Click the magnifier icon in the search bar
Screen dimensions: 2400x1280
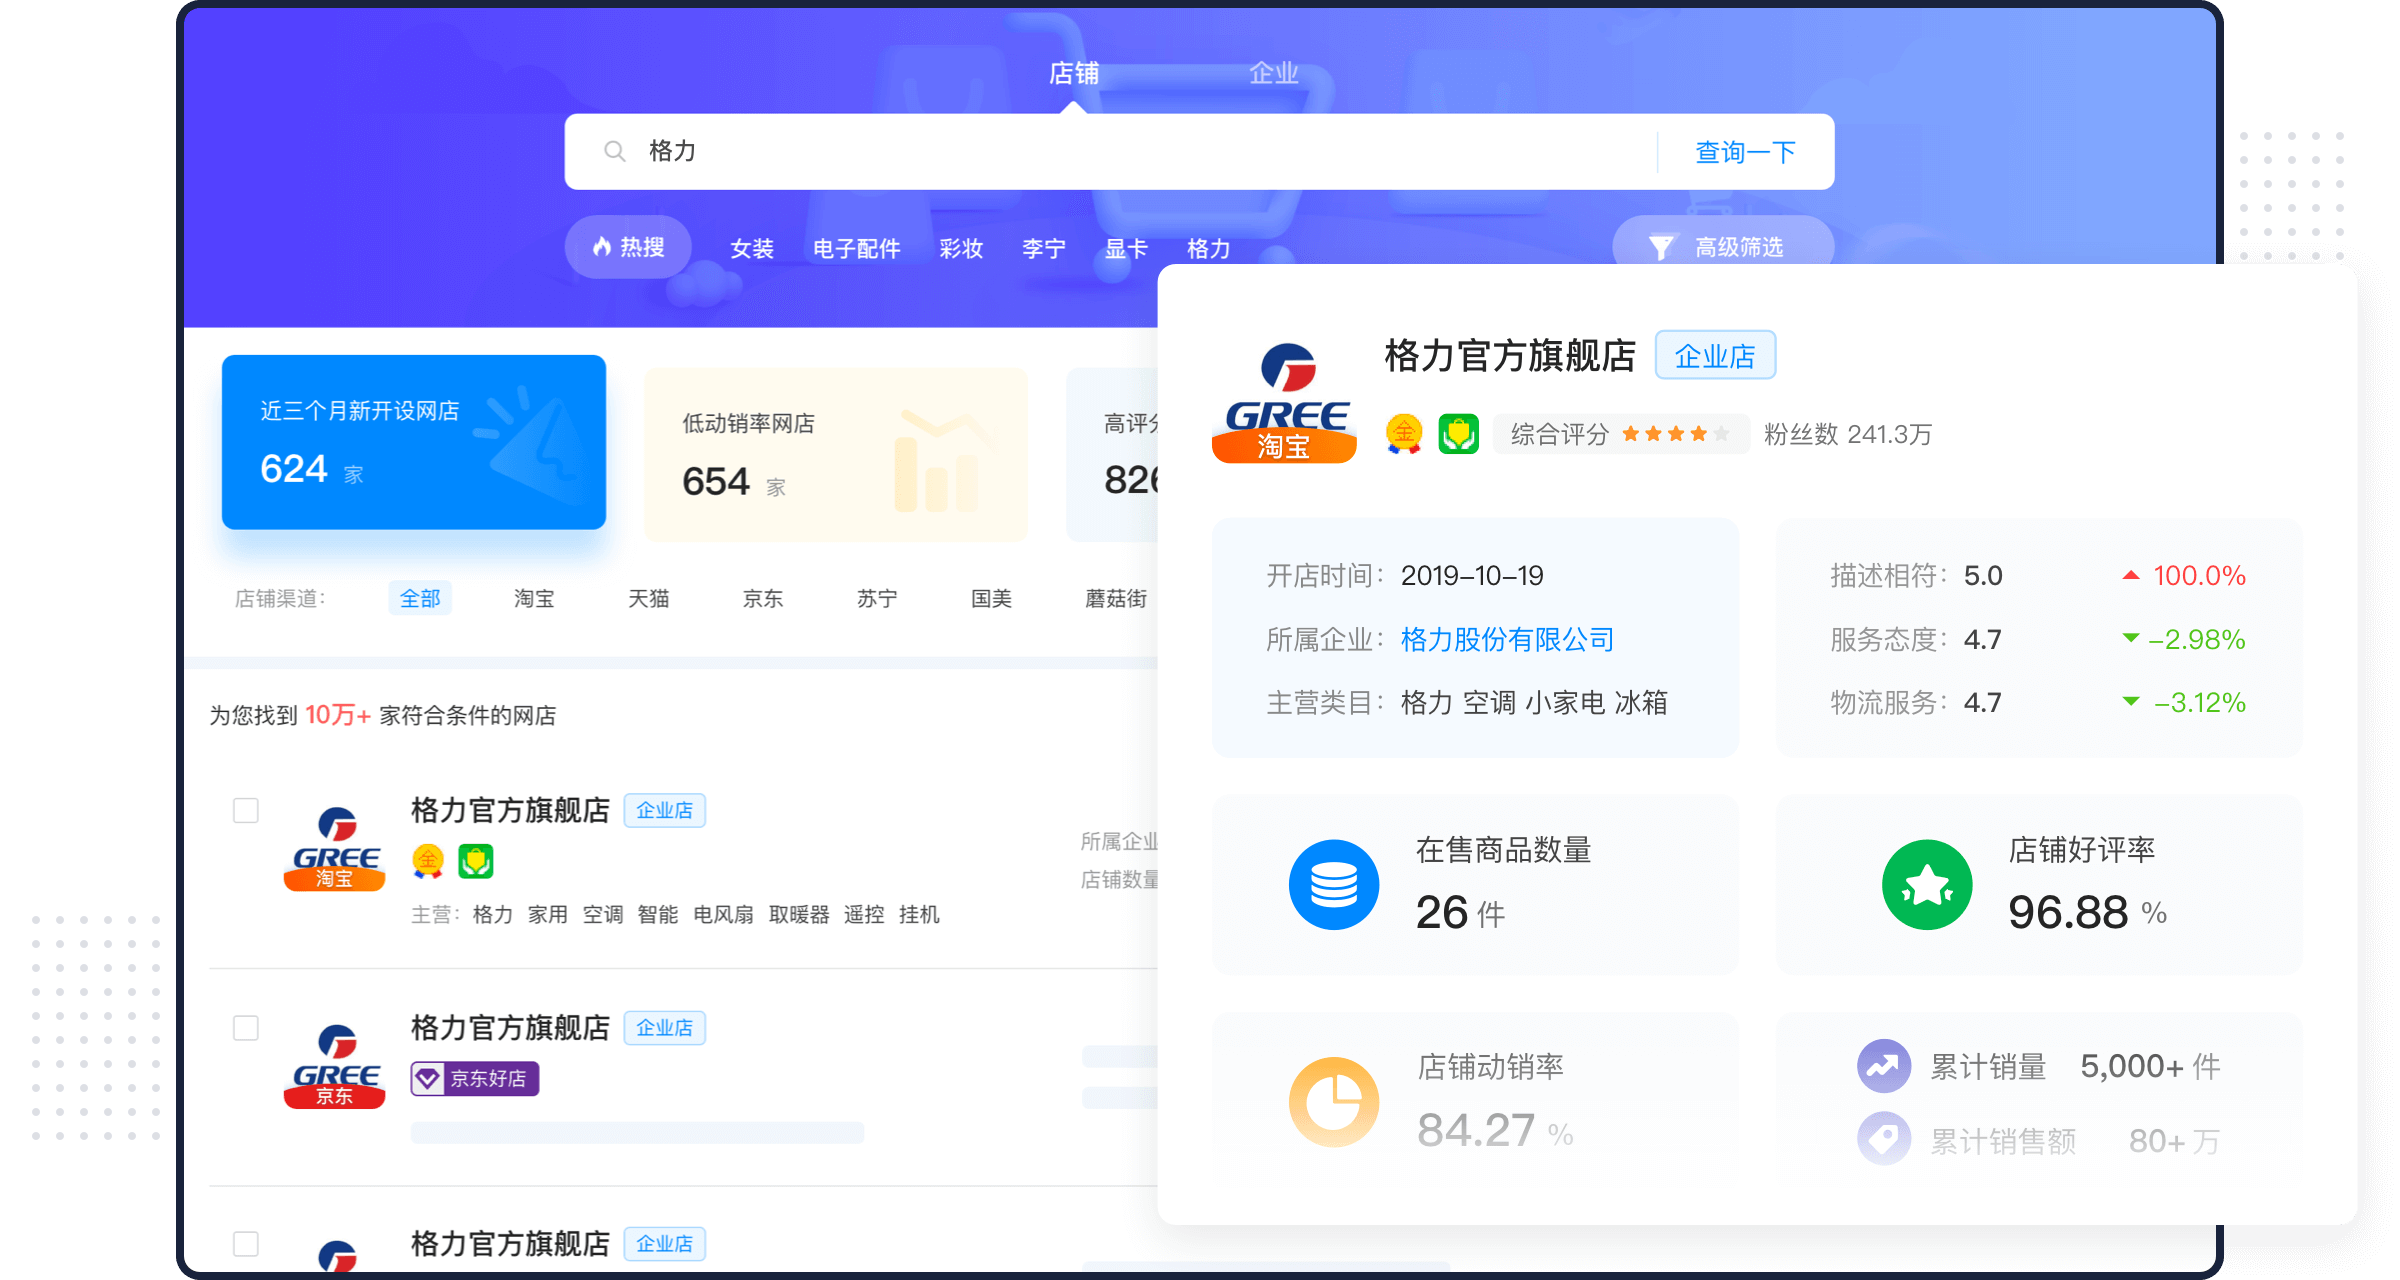tap(614, 150)
